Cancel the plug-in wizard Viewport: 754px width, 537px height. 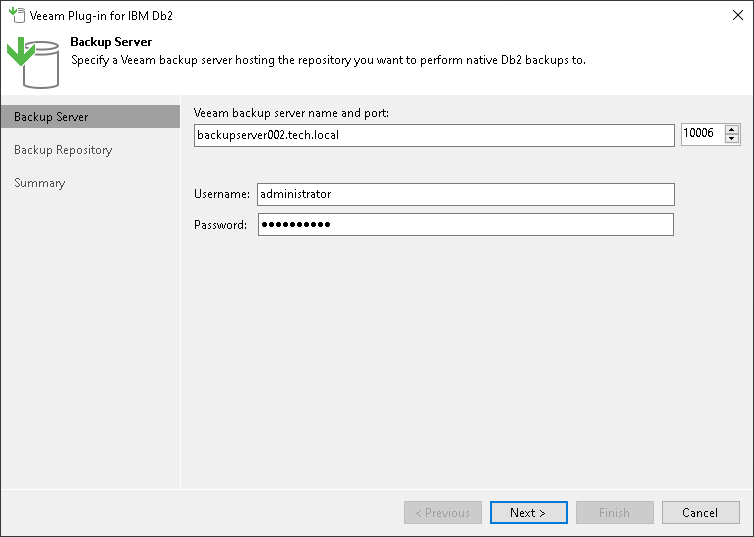[701, 512]
